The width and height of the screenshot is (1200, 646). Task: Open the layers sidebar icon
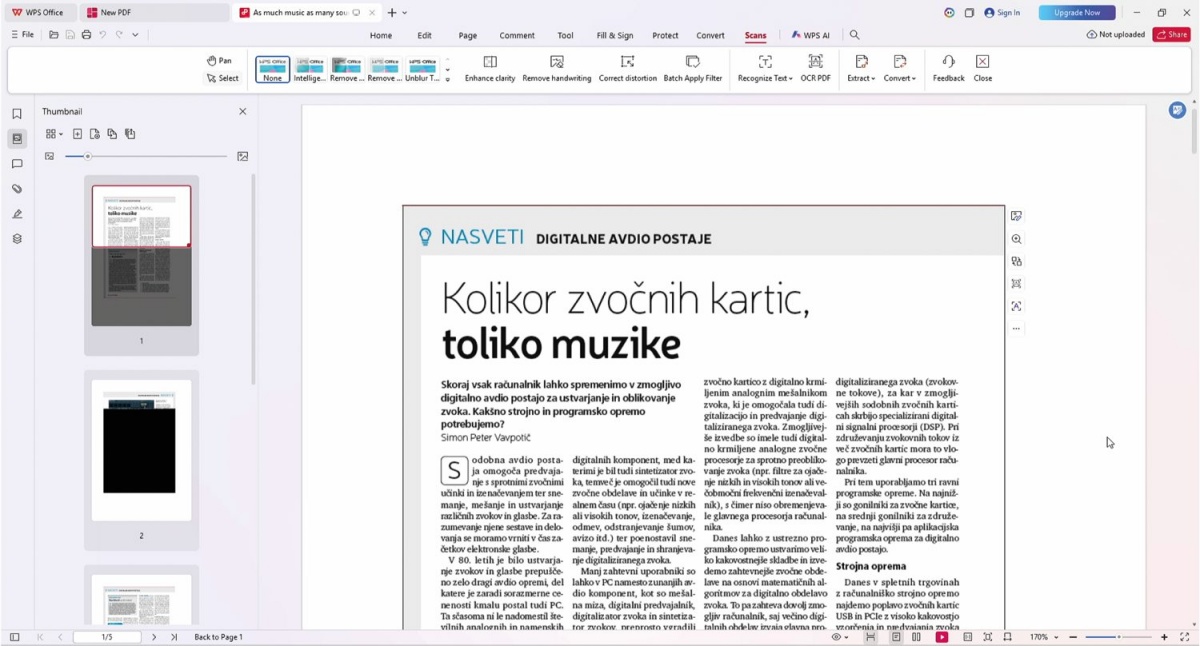coord(17,239)
